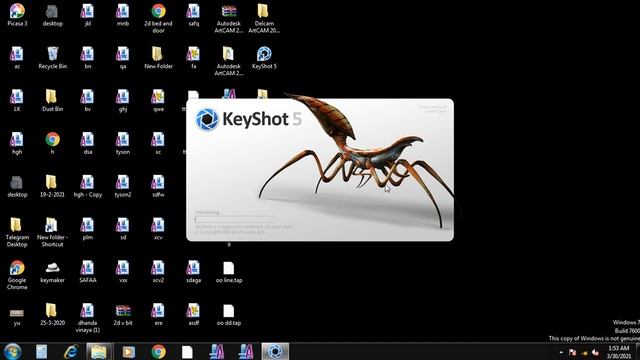This screenshot has width=640, height=360.
Task: Open the media player taskbar icon
Action: (x=128, y=351)
